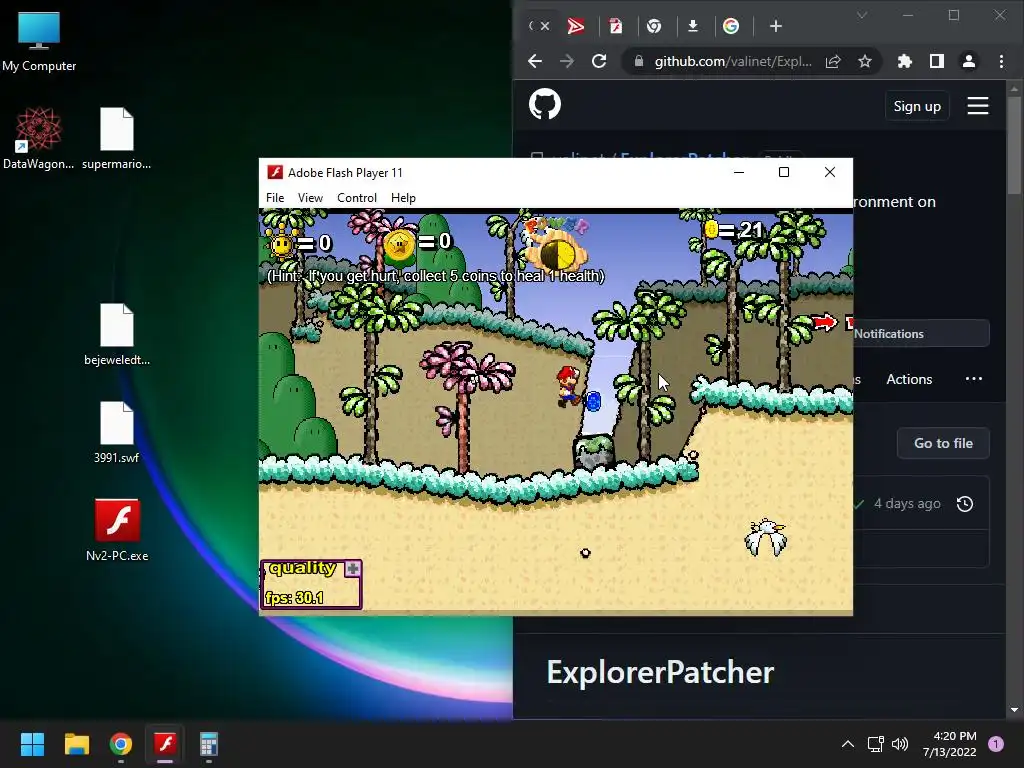Reload the GitHub page
The height and width of the screenshot is (768, 1024).
[x=599, y=61]
